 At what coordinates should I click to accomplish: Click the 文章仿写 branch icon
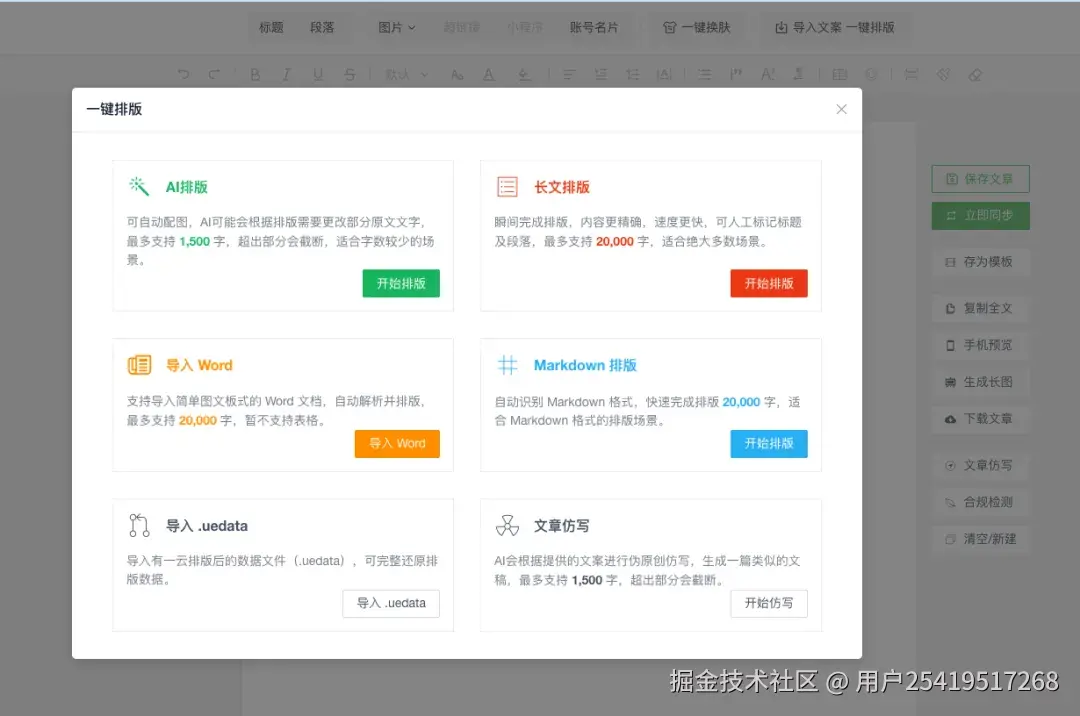[x=508, y=525]
